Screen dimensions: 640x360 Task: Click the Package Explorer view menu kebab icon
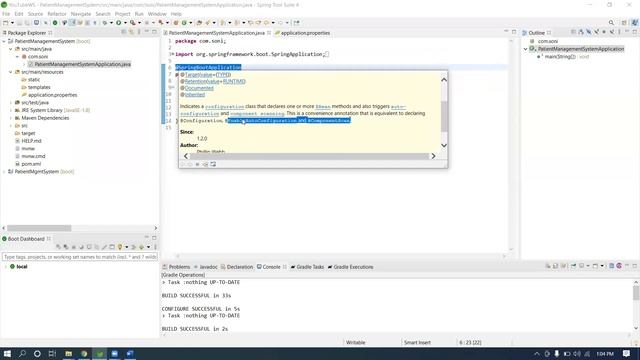[x=139, y=32]
